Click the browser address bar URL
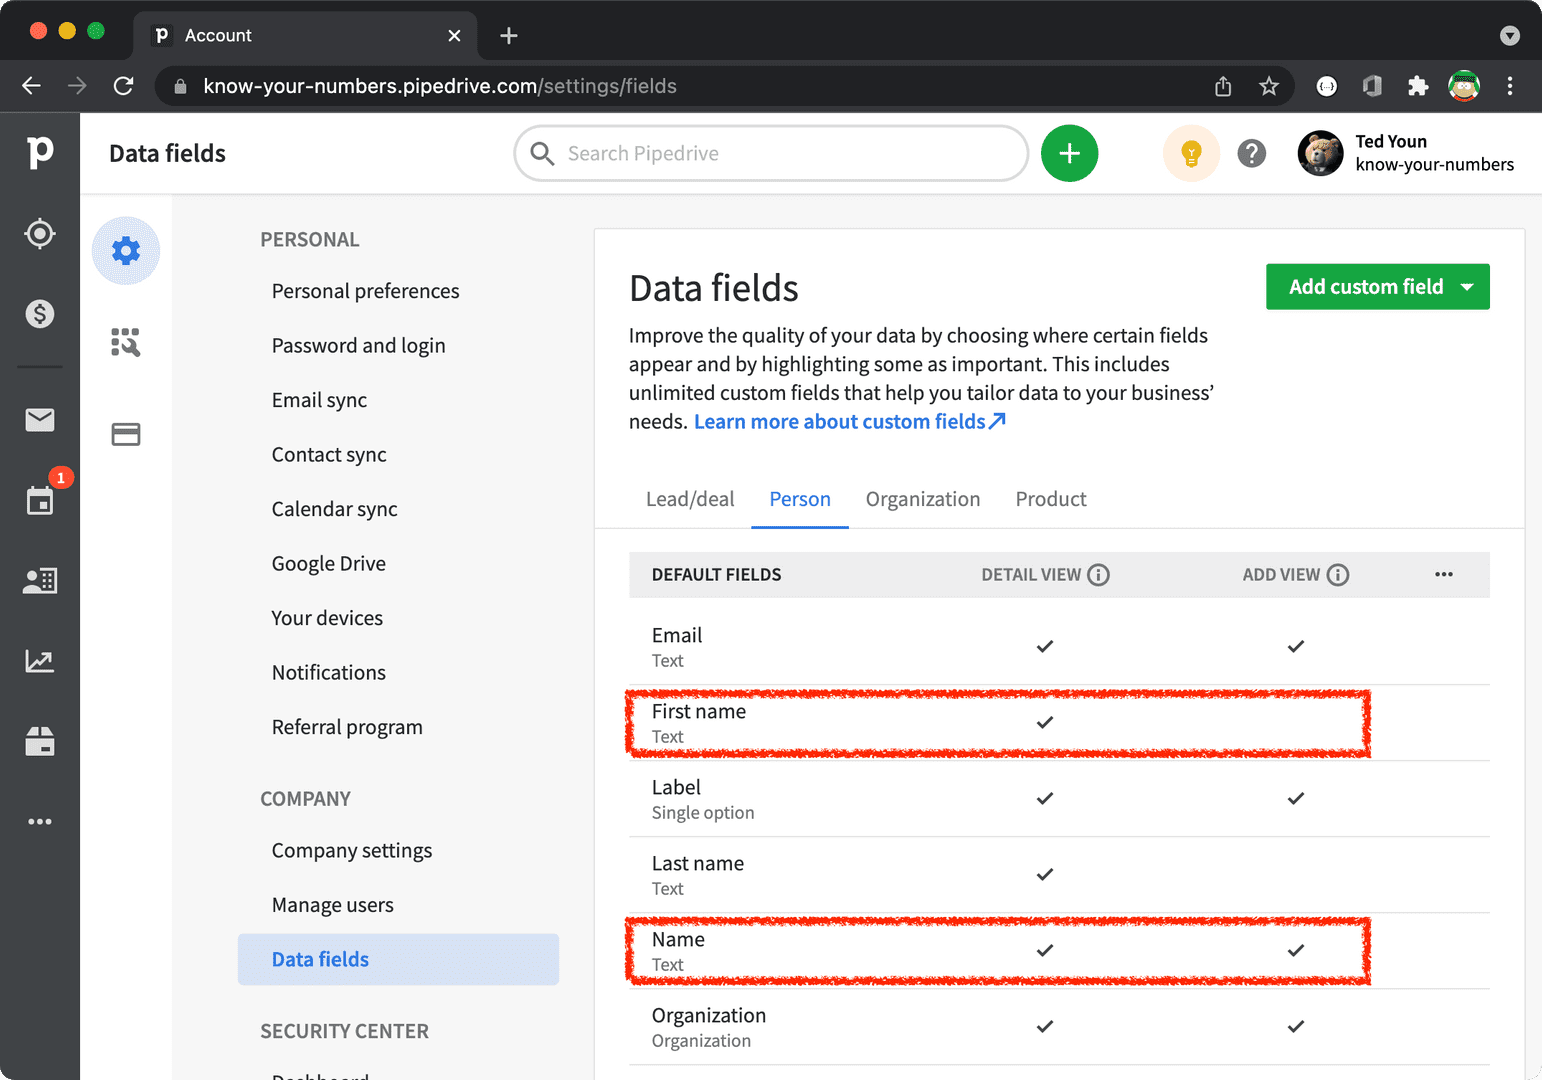1542x1080 pixels. coord(440,86)
